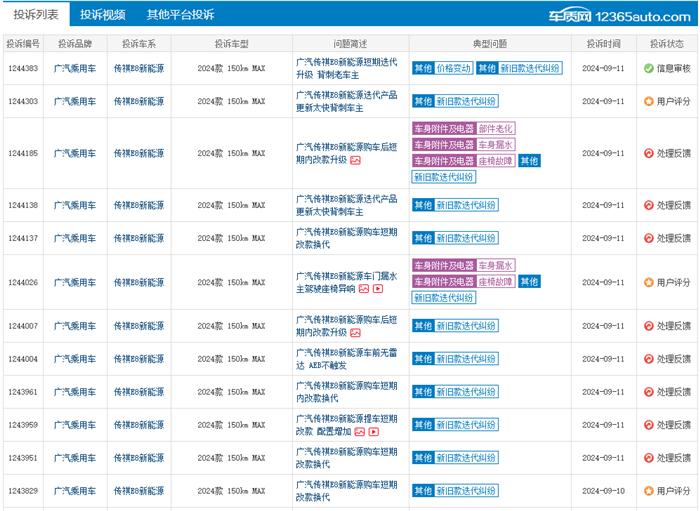Click the red feedback icon for complaint 1244185

pos(649,153)
